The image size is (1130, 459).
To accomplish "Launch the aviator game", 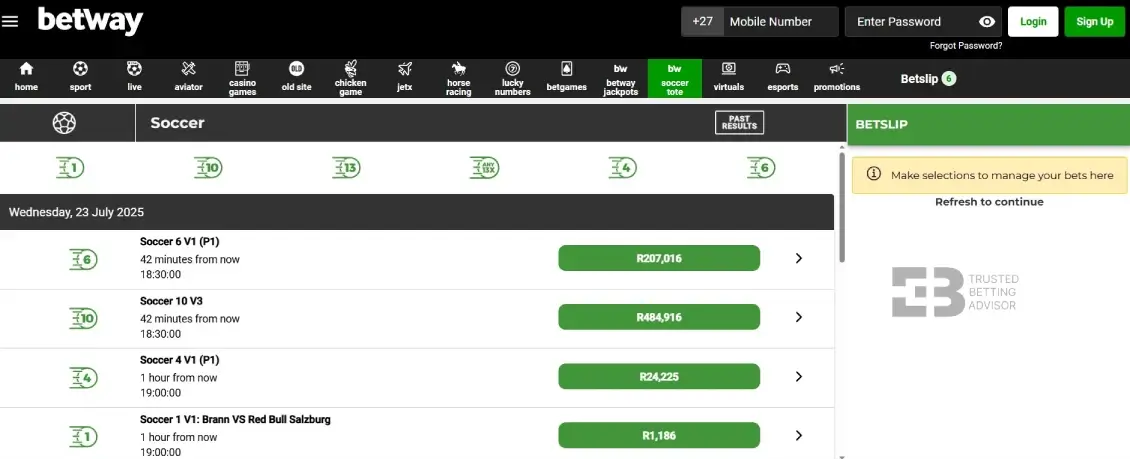I will (188, 78).
